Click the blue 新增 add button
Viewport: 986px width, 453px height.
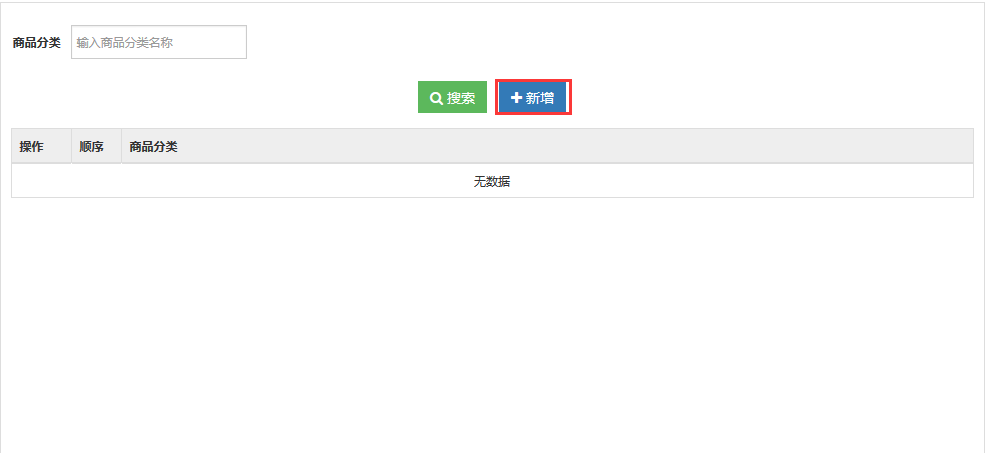pos(533,97)
